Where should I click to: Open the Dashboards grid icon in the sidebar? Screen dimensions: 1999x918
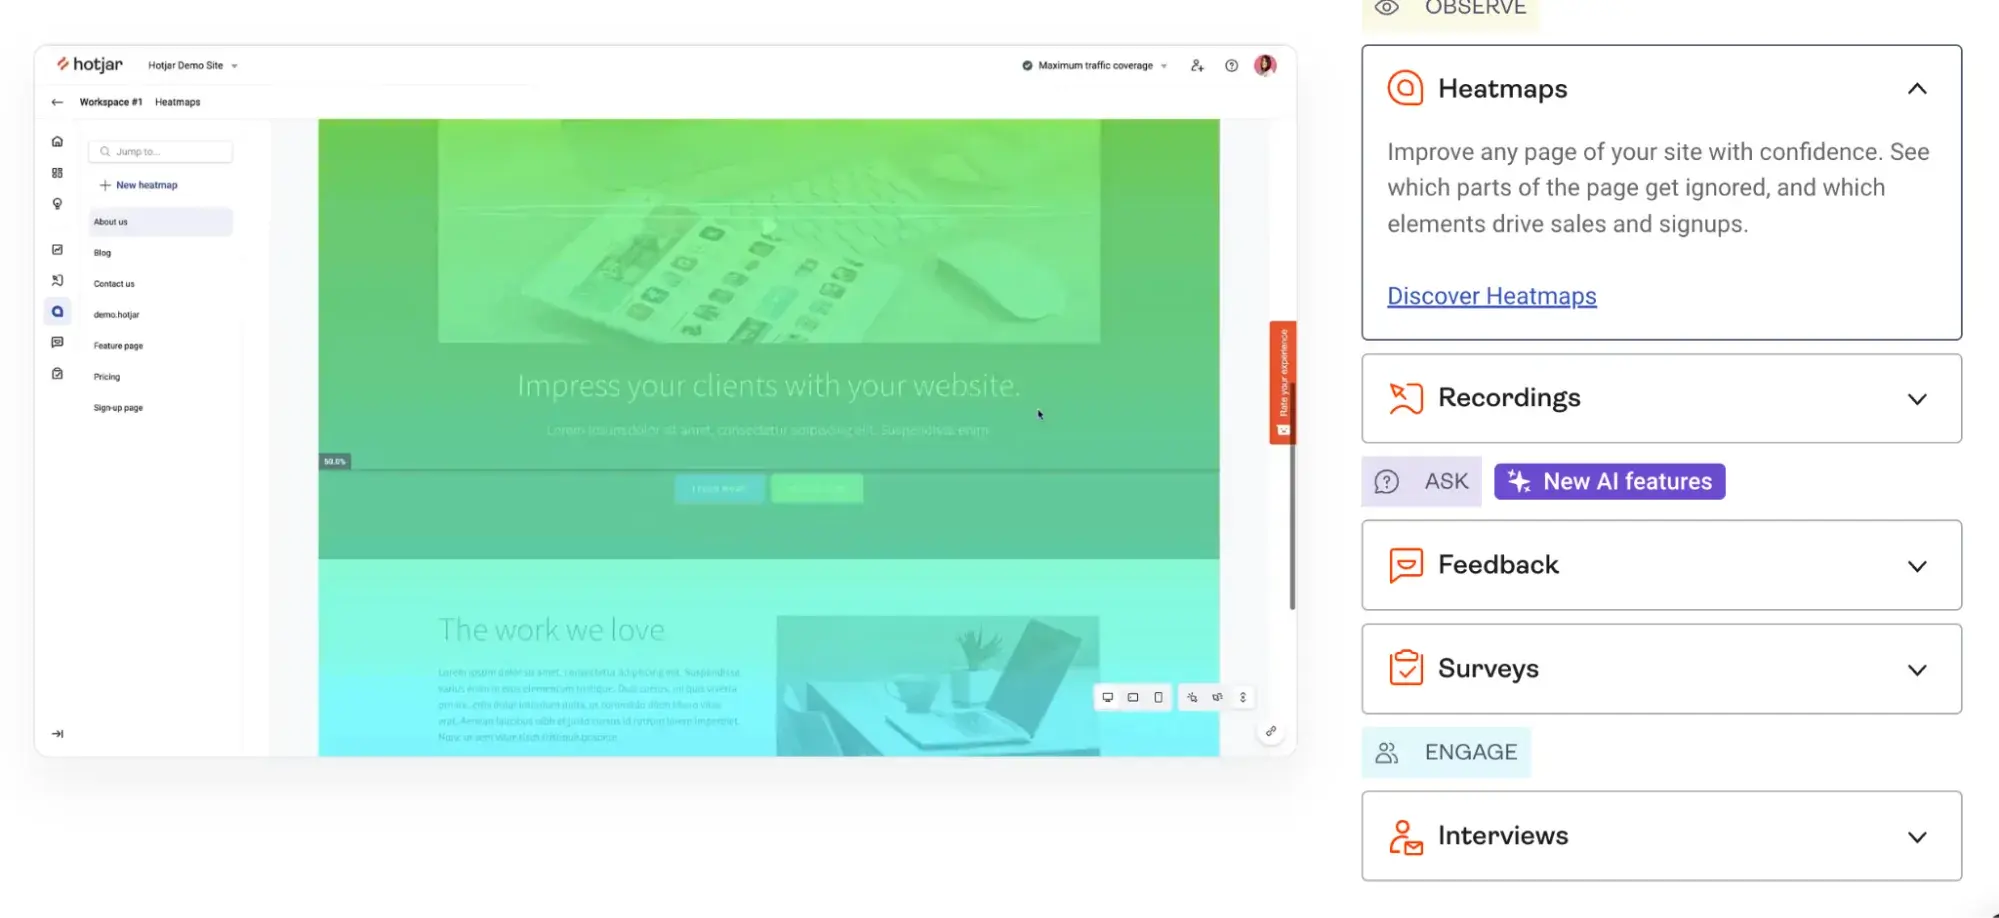(57, 173)
